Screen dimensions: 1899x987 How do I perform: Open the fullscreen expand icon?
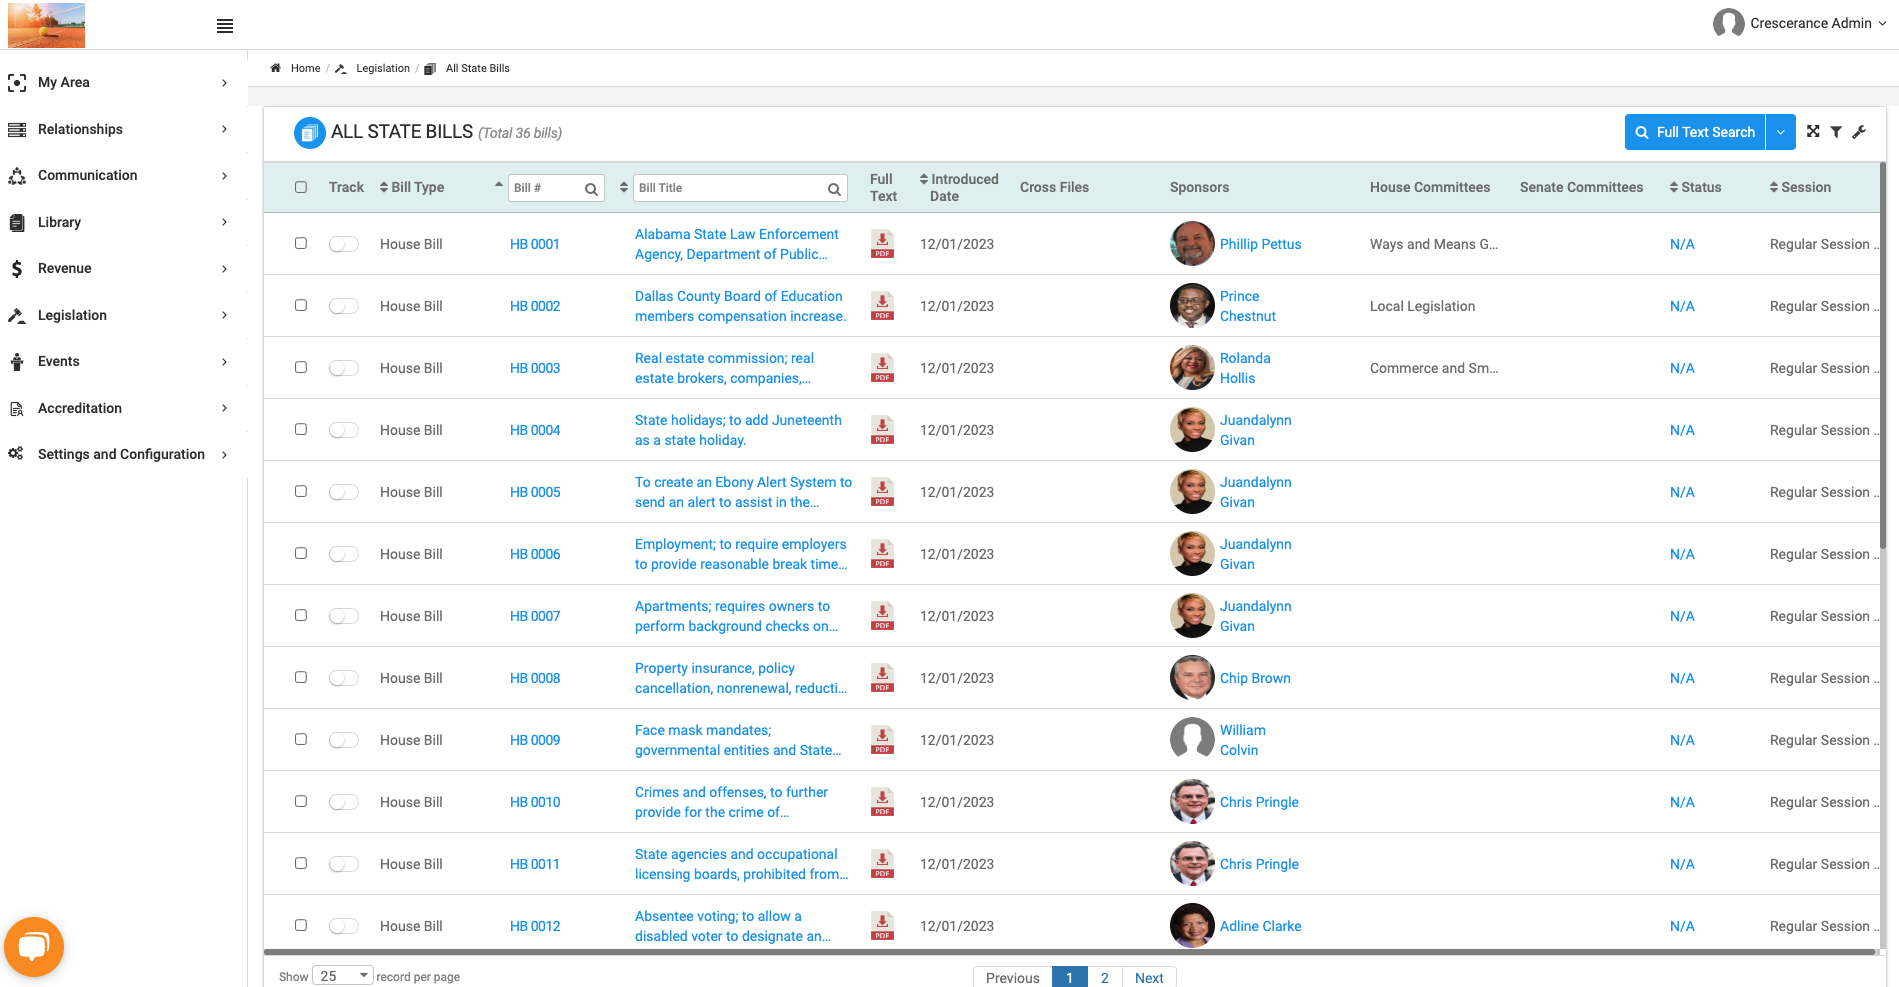pyautogui.click(x=1813, y=132)
